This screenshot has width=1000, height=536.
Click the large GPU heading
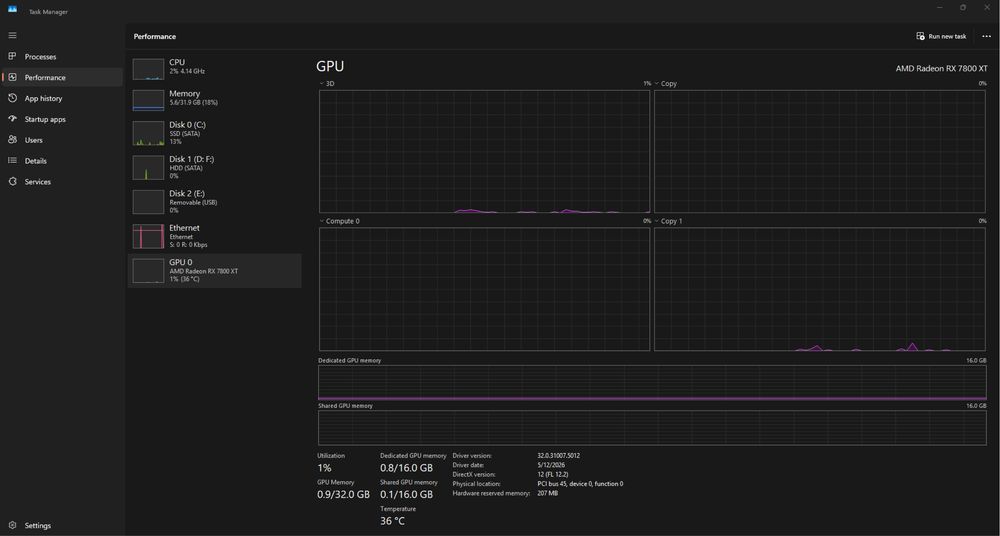tap(330, 66)
